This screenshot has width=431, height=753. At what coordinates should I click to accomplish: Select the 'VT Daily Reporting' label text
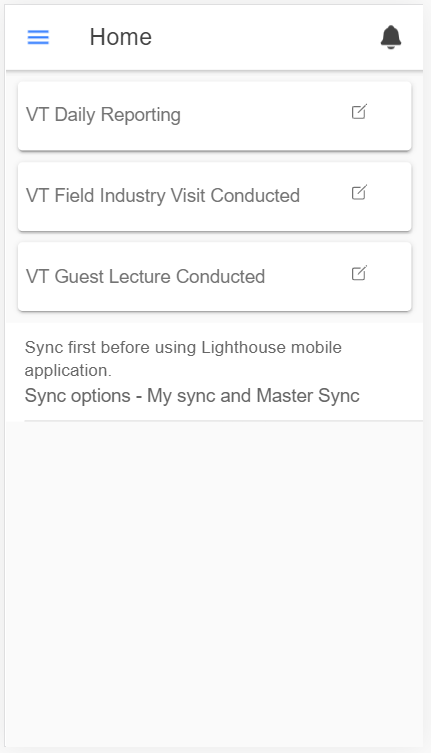(103, 115)
